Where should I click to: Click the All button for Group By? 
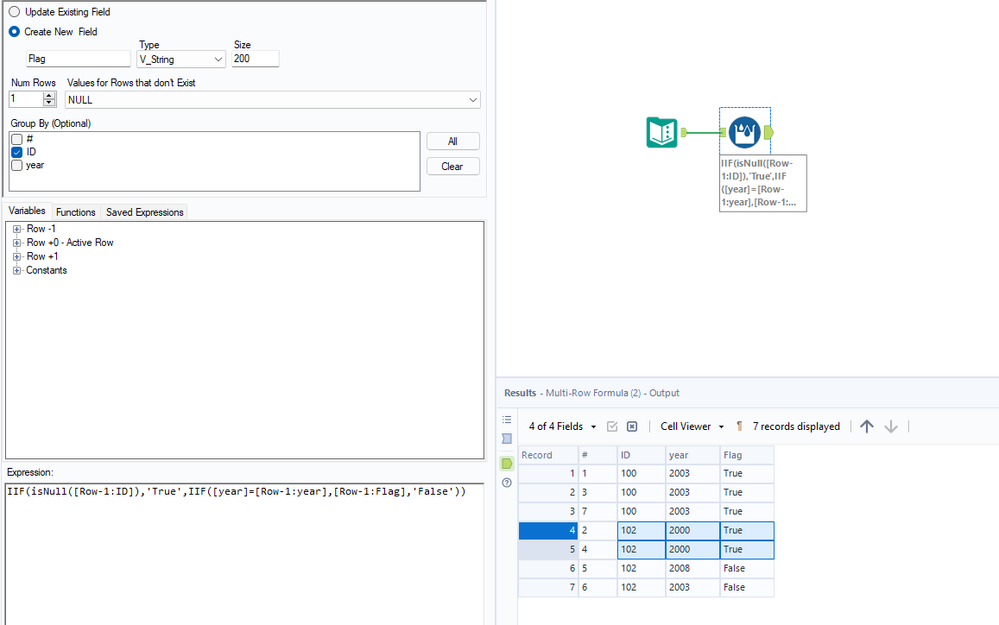[452, 142]
